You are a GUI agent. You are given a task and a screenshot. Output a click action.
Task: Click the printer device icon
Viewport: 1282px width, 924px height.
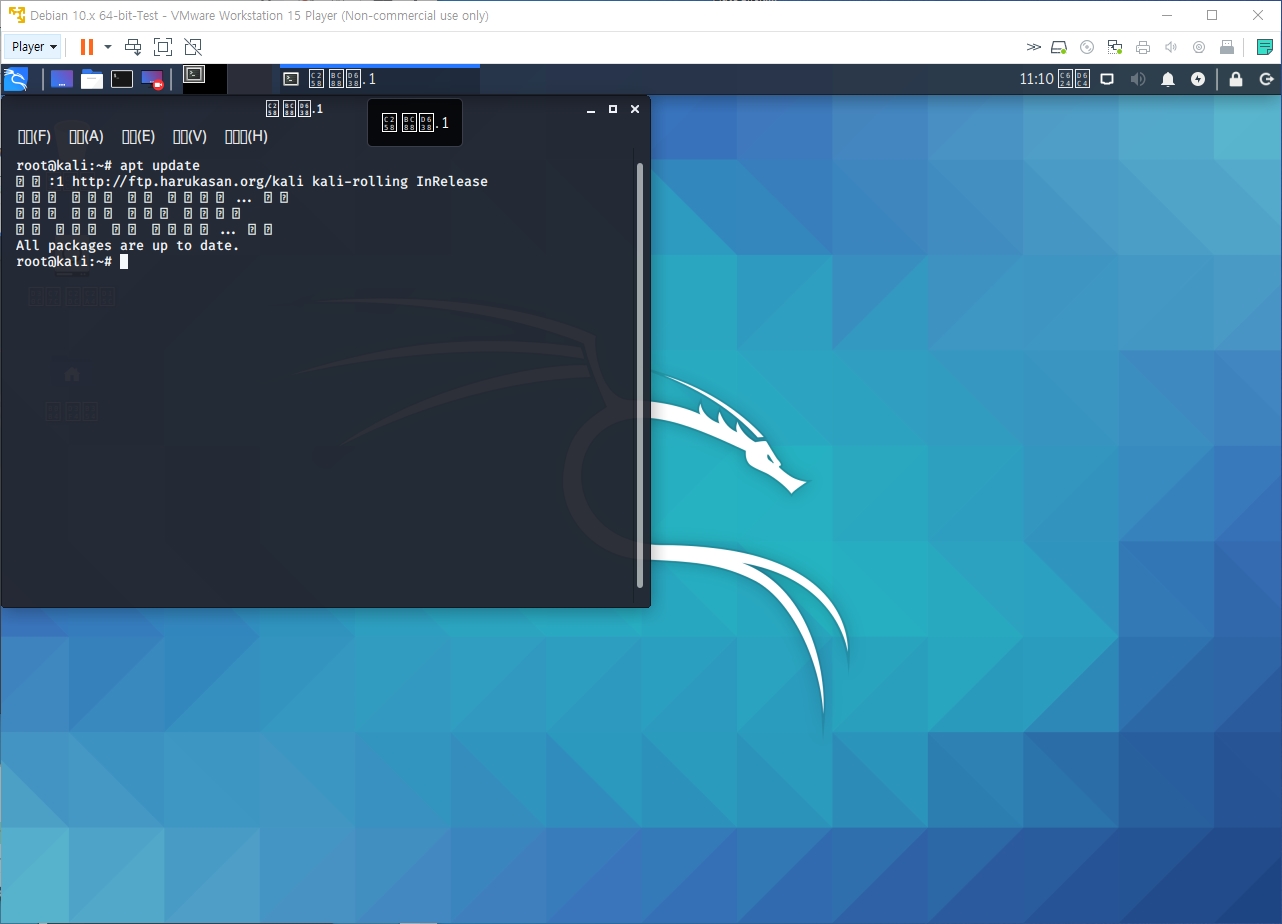(1143, 47)
